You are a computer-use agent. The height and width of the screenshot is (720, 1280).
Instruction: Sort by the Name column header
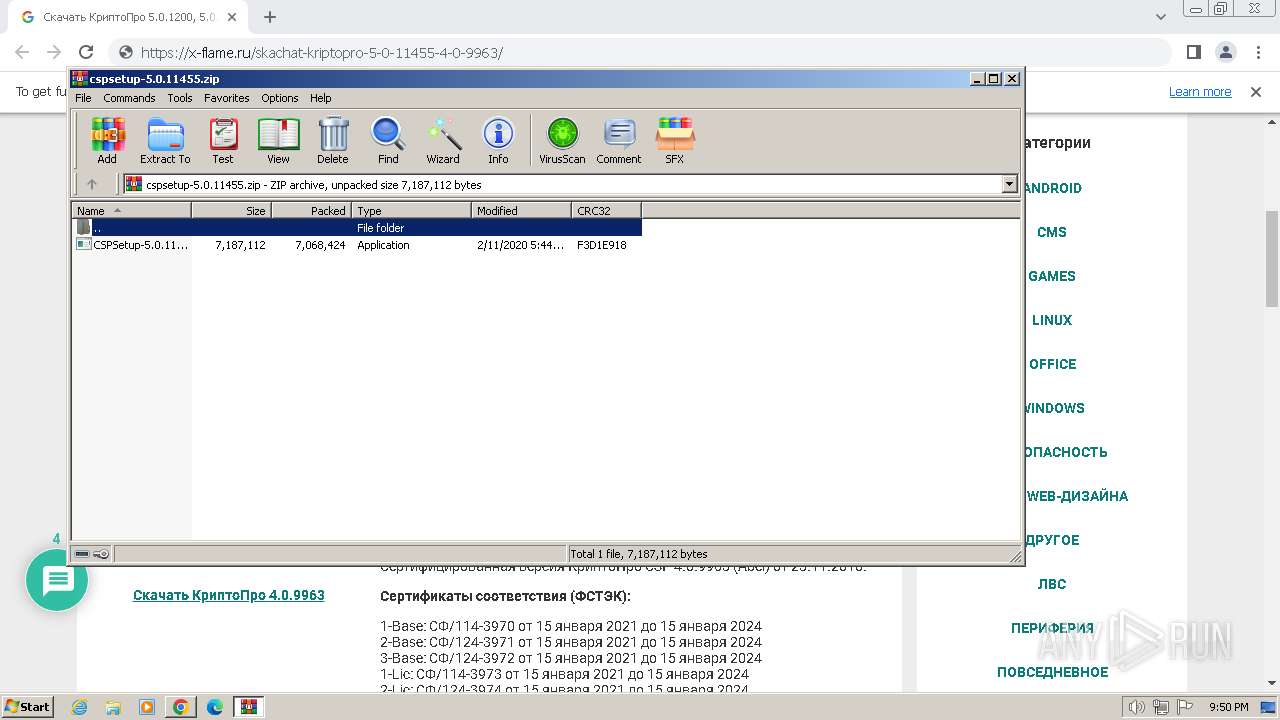pyautogui.click(x=132, y=210)
